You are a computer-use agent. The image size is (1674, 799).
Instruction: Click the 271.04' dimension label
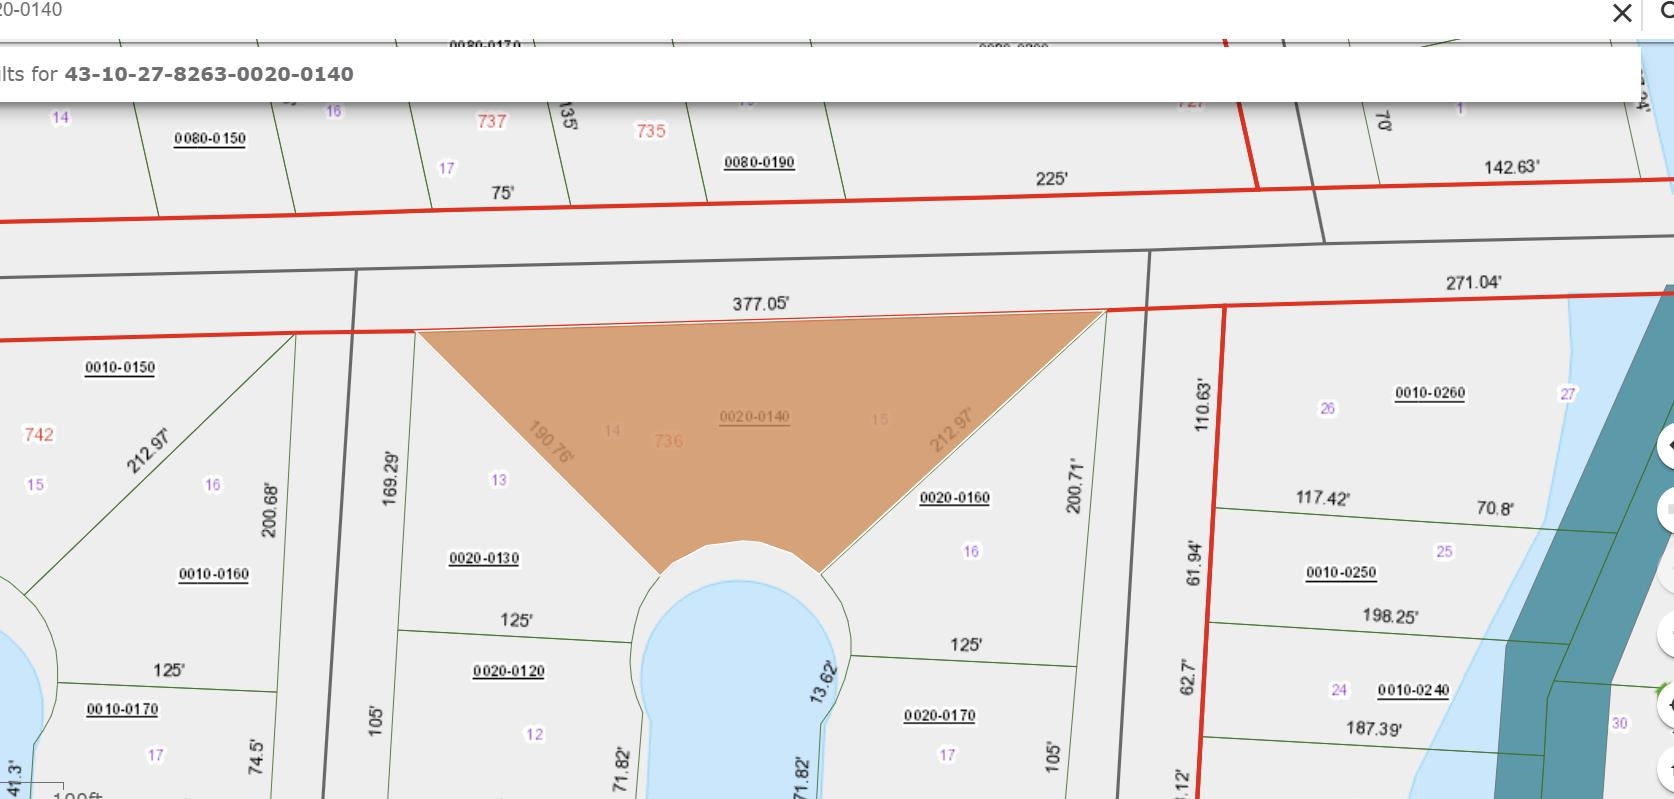coord(1473,283)
